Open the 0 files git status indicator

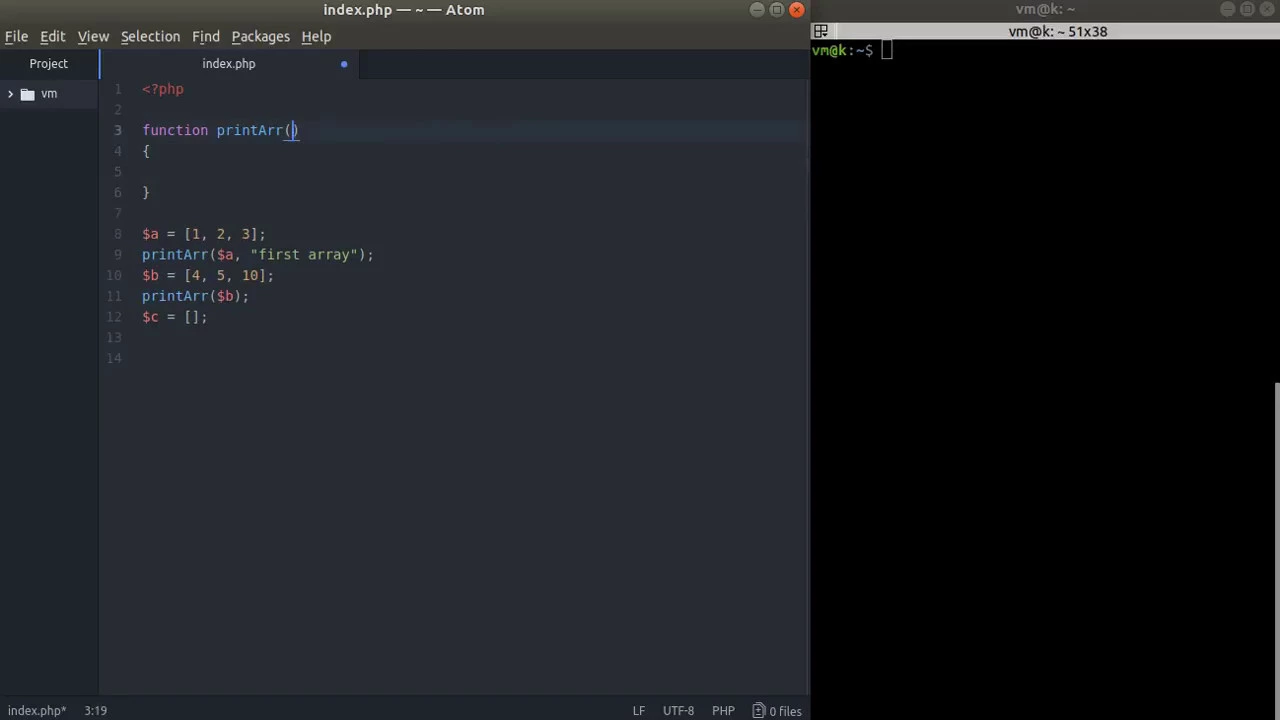coord(778,711)
